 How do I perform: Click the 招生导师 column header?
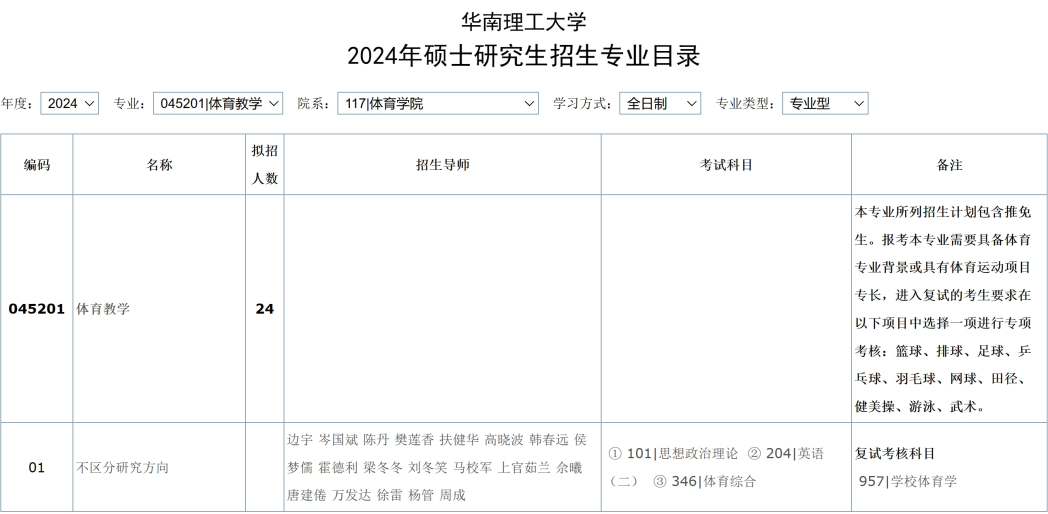click(x=442, y=165)
